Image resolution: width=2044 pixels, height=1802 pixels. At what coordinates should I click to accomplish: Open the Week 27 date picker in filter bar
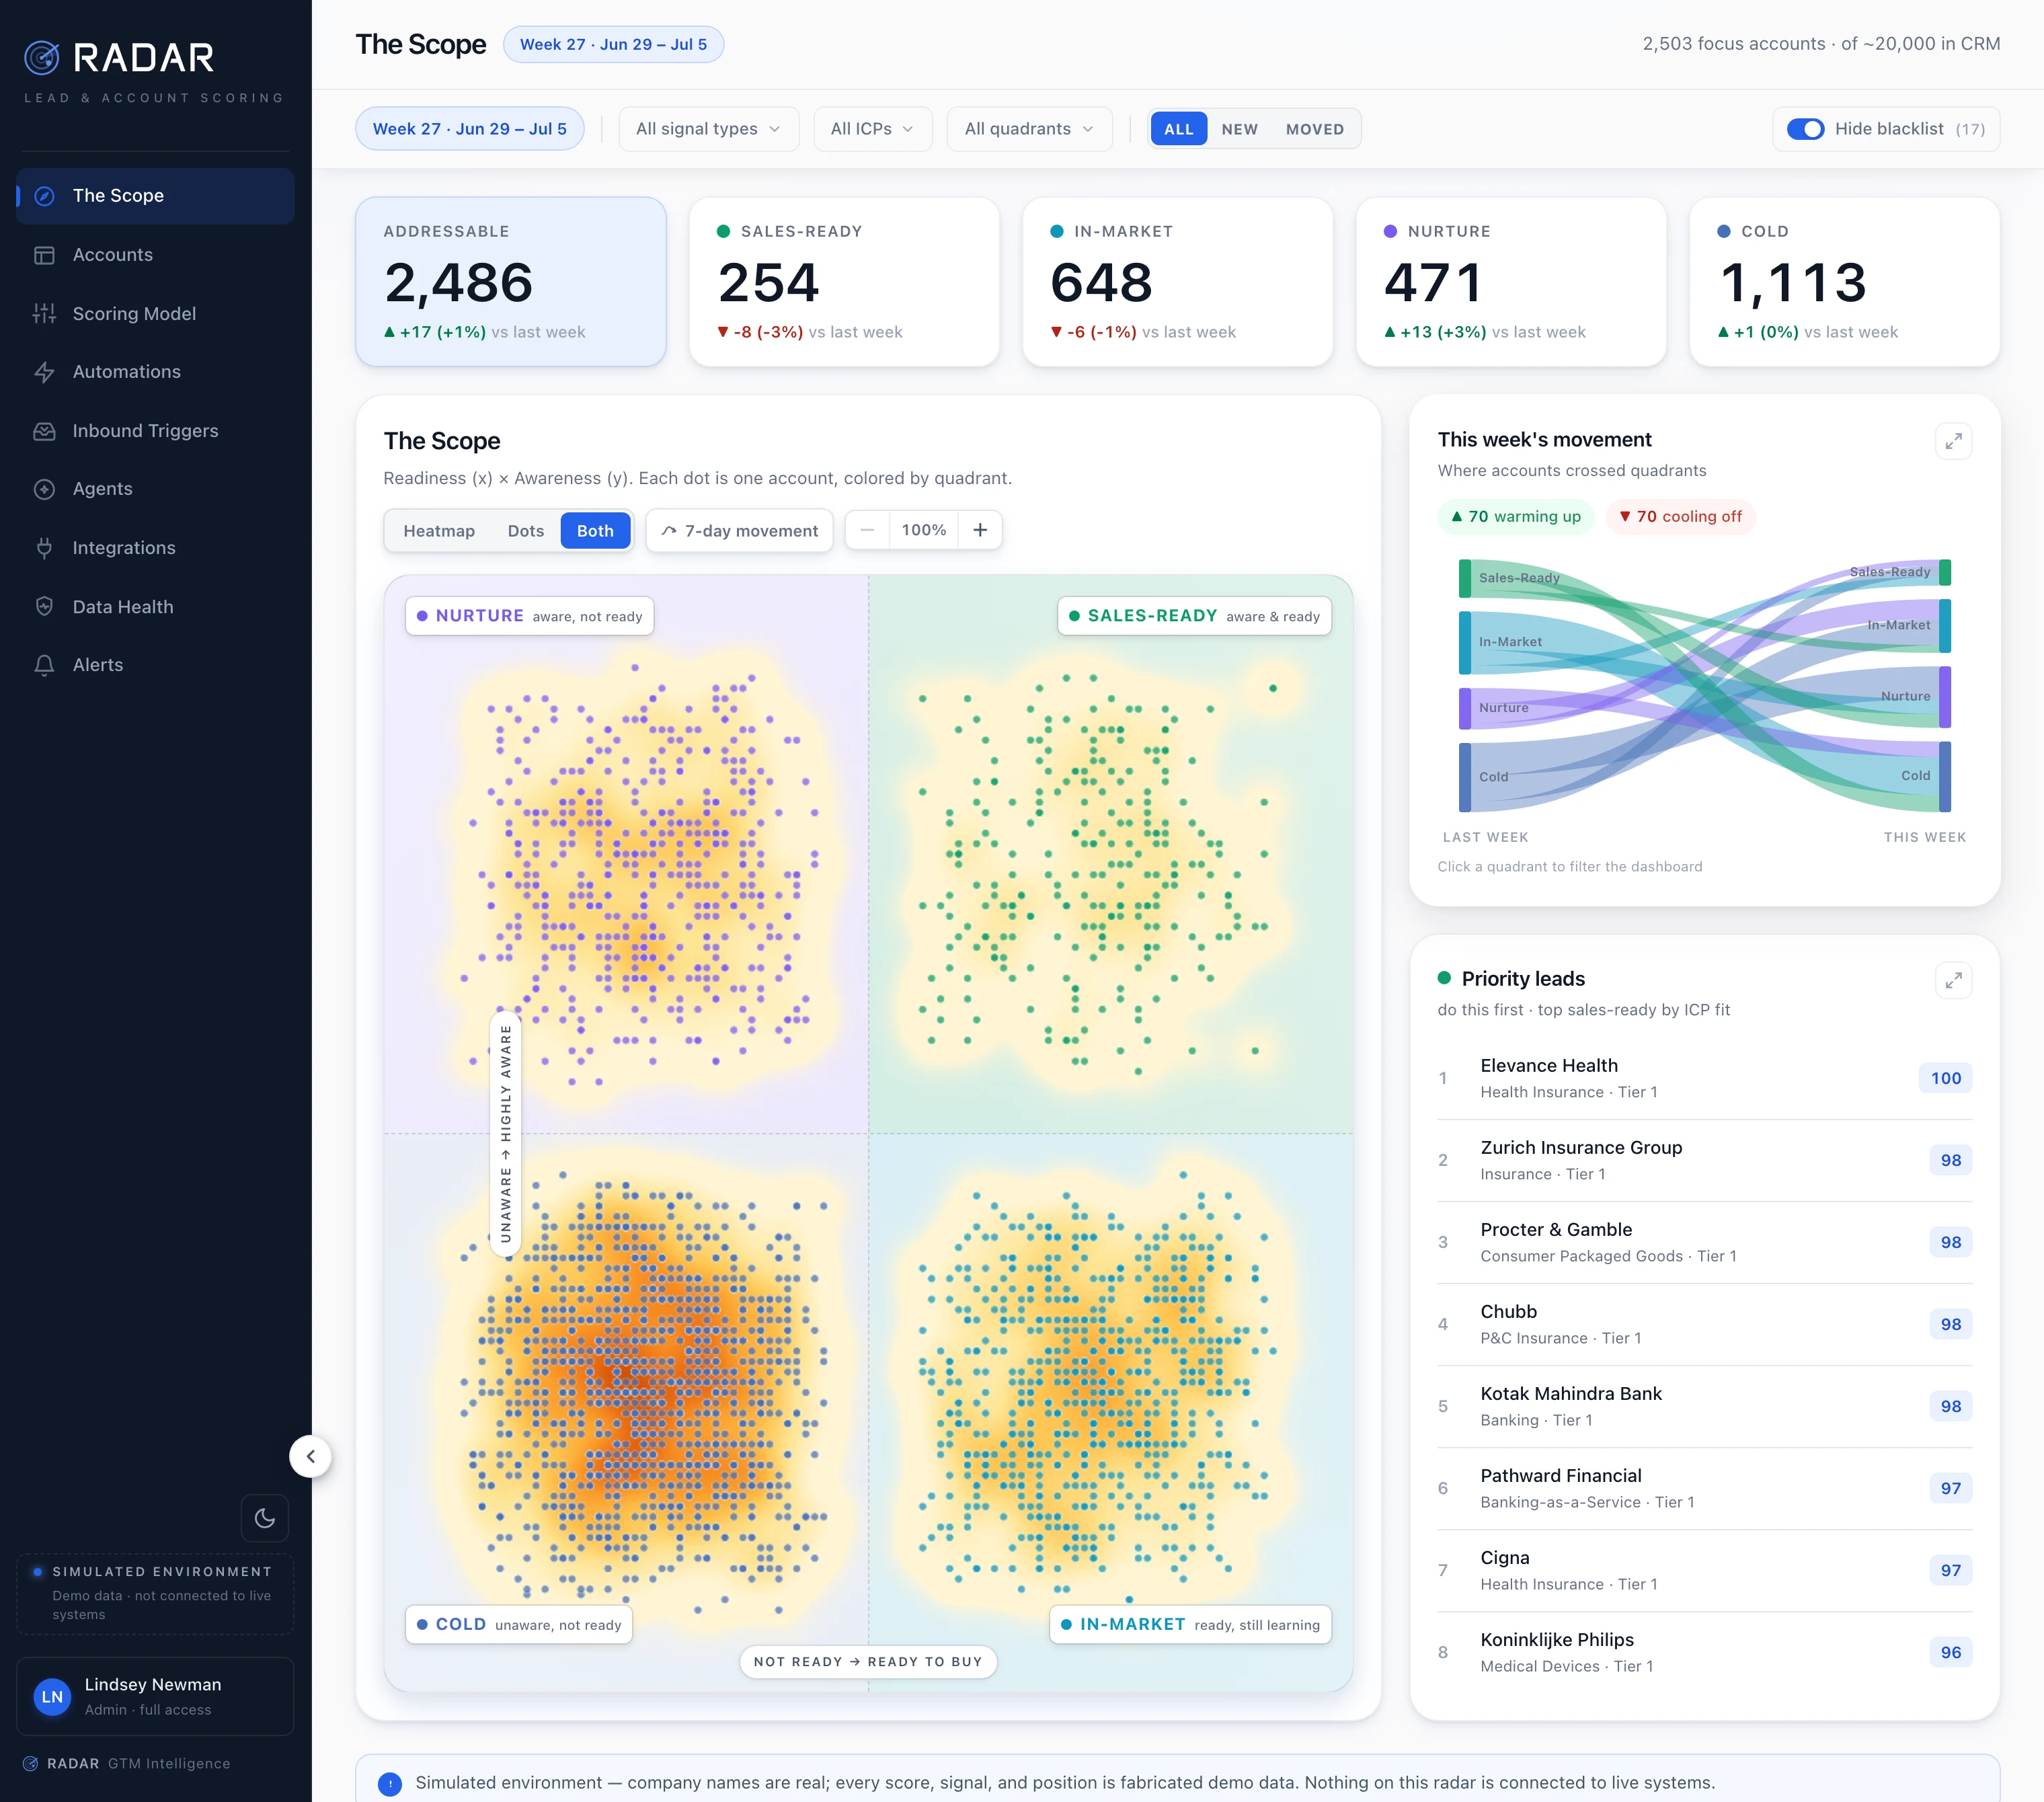pyautogui.click(x=469, y=129)
